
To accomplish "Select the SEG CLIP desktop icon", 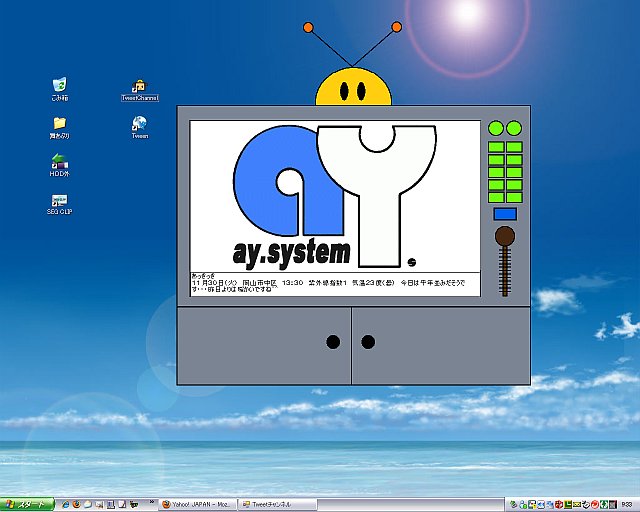I will click(60, 204).
